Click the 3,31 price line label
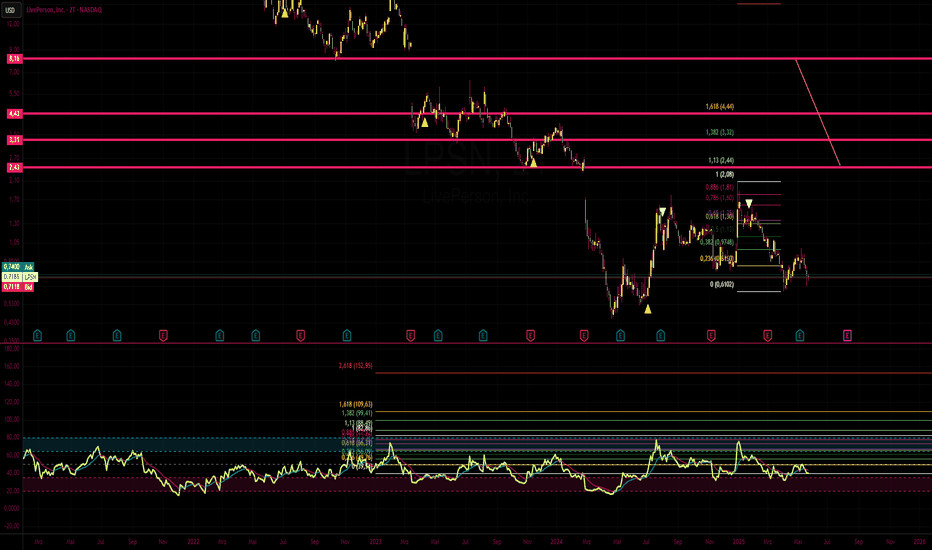 point(14,140)
